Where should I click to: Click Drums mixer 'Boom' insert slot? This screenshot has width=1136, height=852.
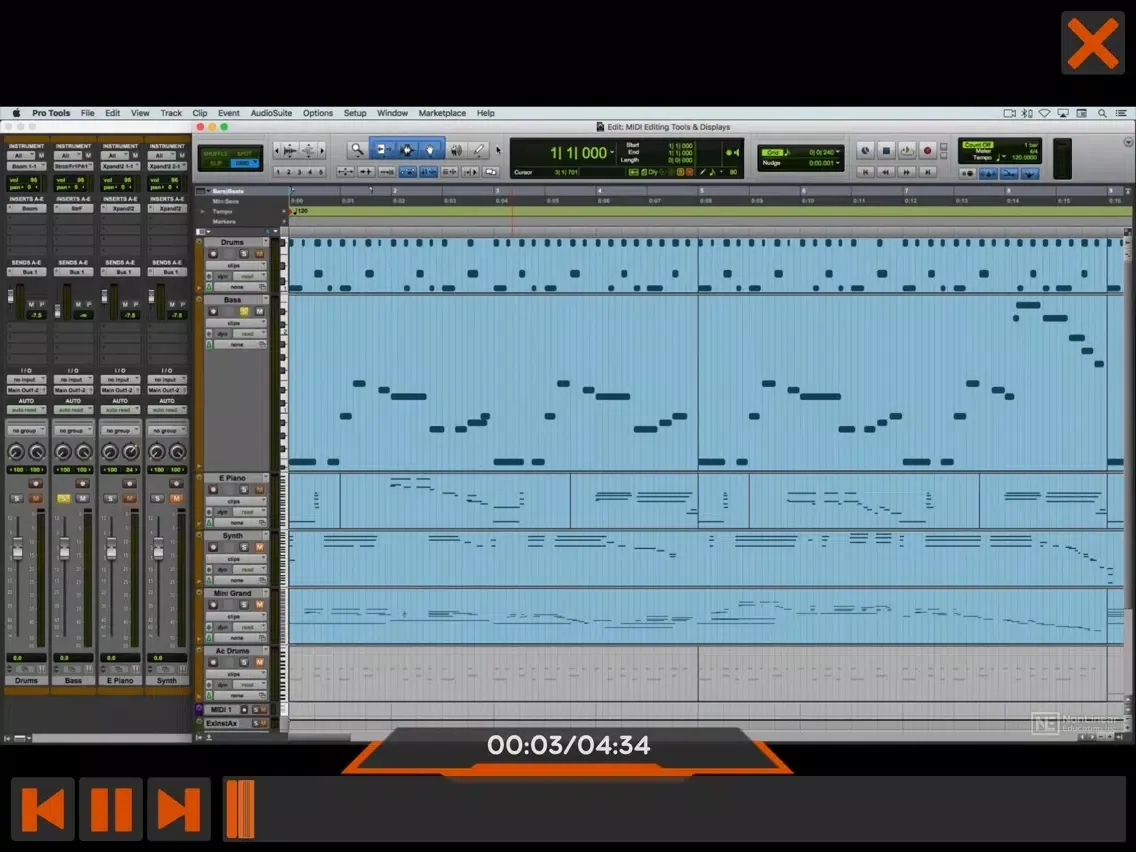[26, 209]
